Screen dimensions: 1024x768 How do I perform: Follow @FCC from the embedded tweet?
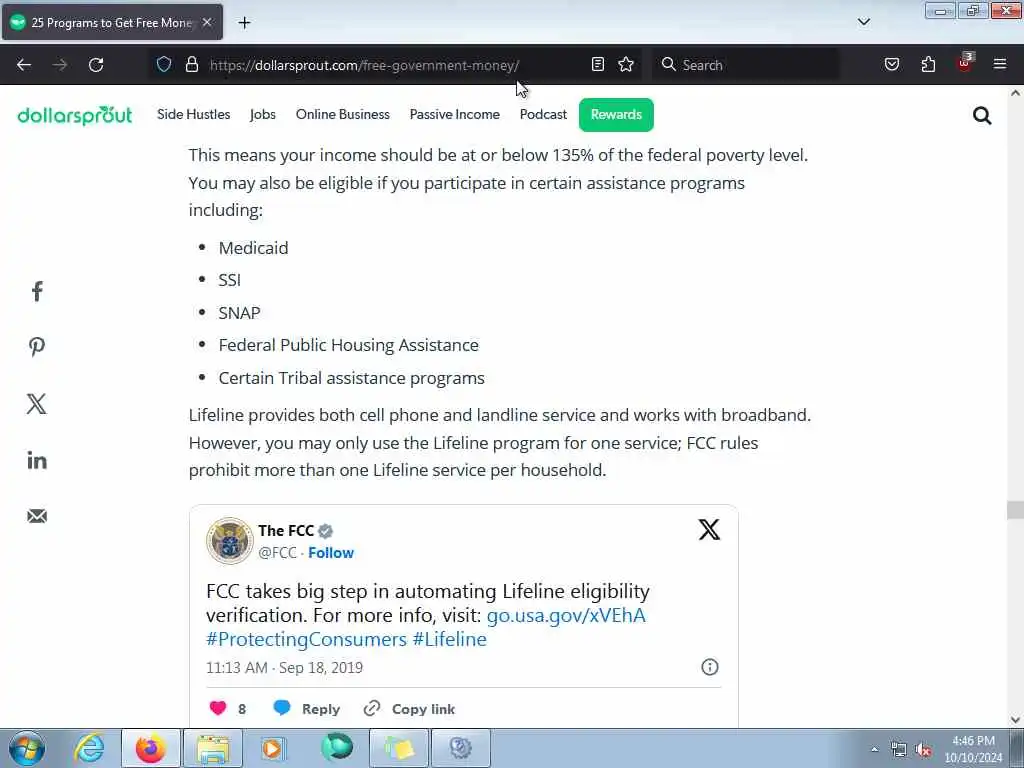click(330, 552)
